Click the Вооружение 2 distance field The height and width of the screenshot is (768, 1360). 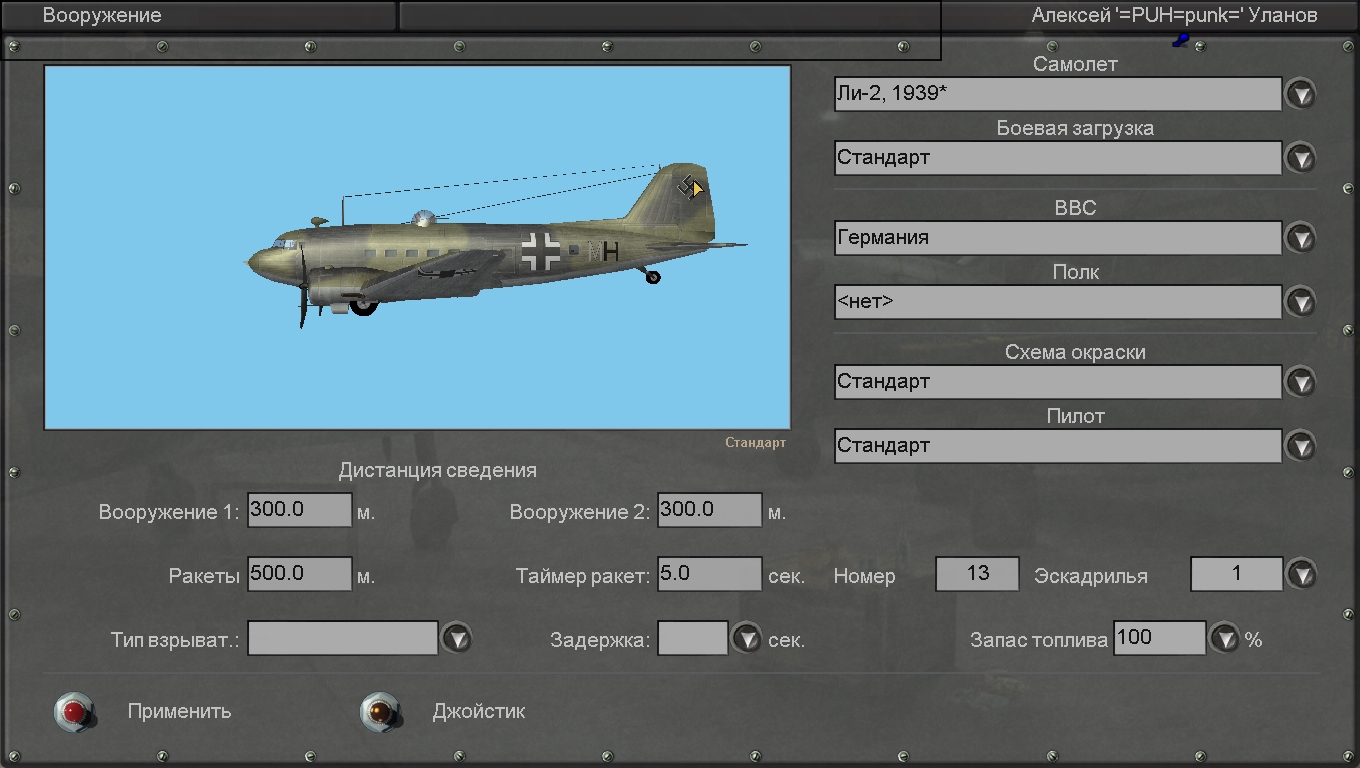point(710,510)
